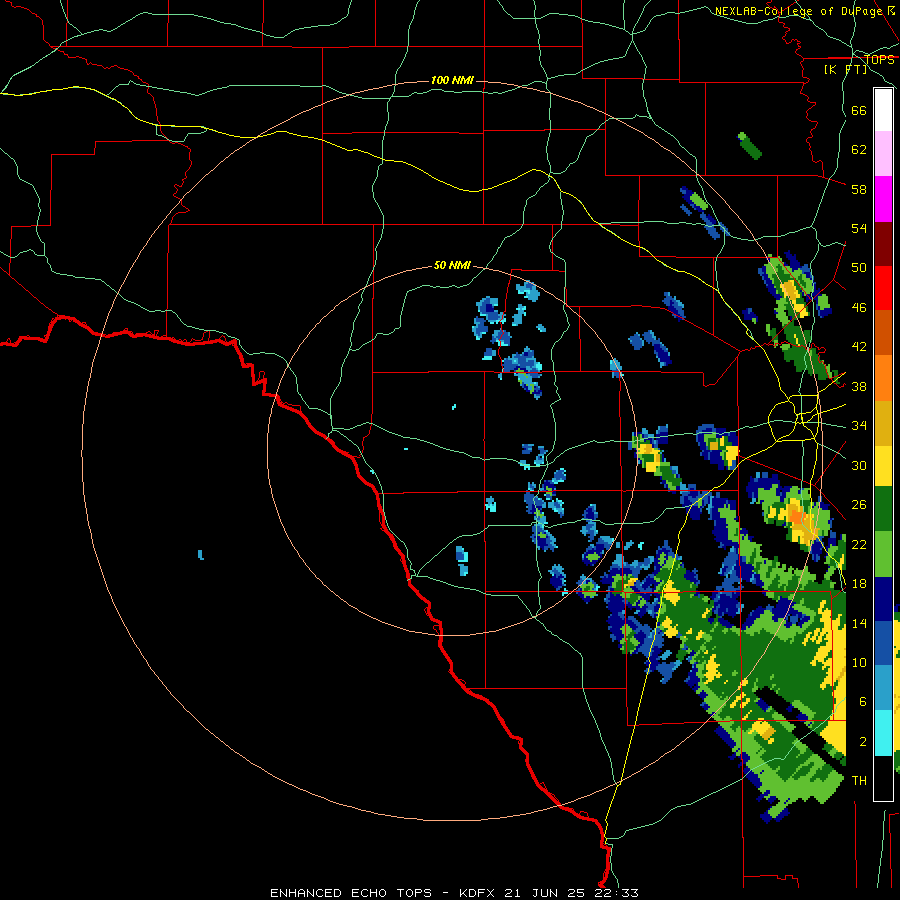Viewport: 900px width, 900px height.
Task: Click the bright red legend swatch
Action: click(x=883, y=288)
